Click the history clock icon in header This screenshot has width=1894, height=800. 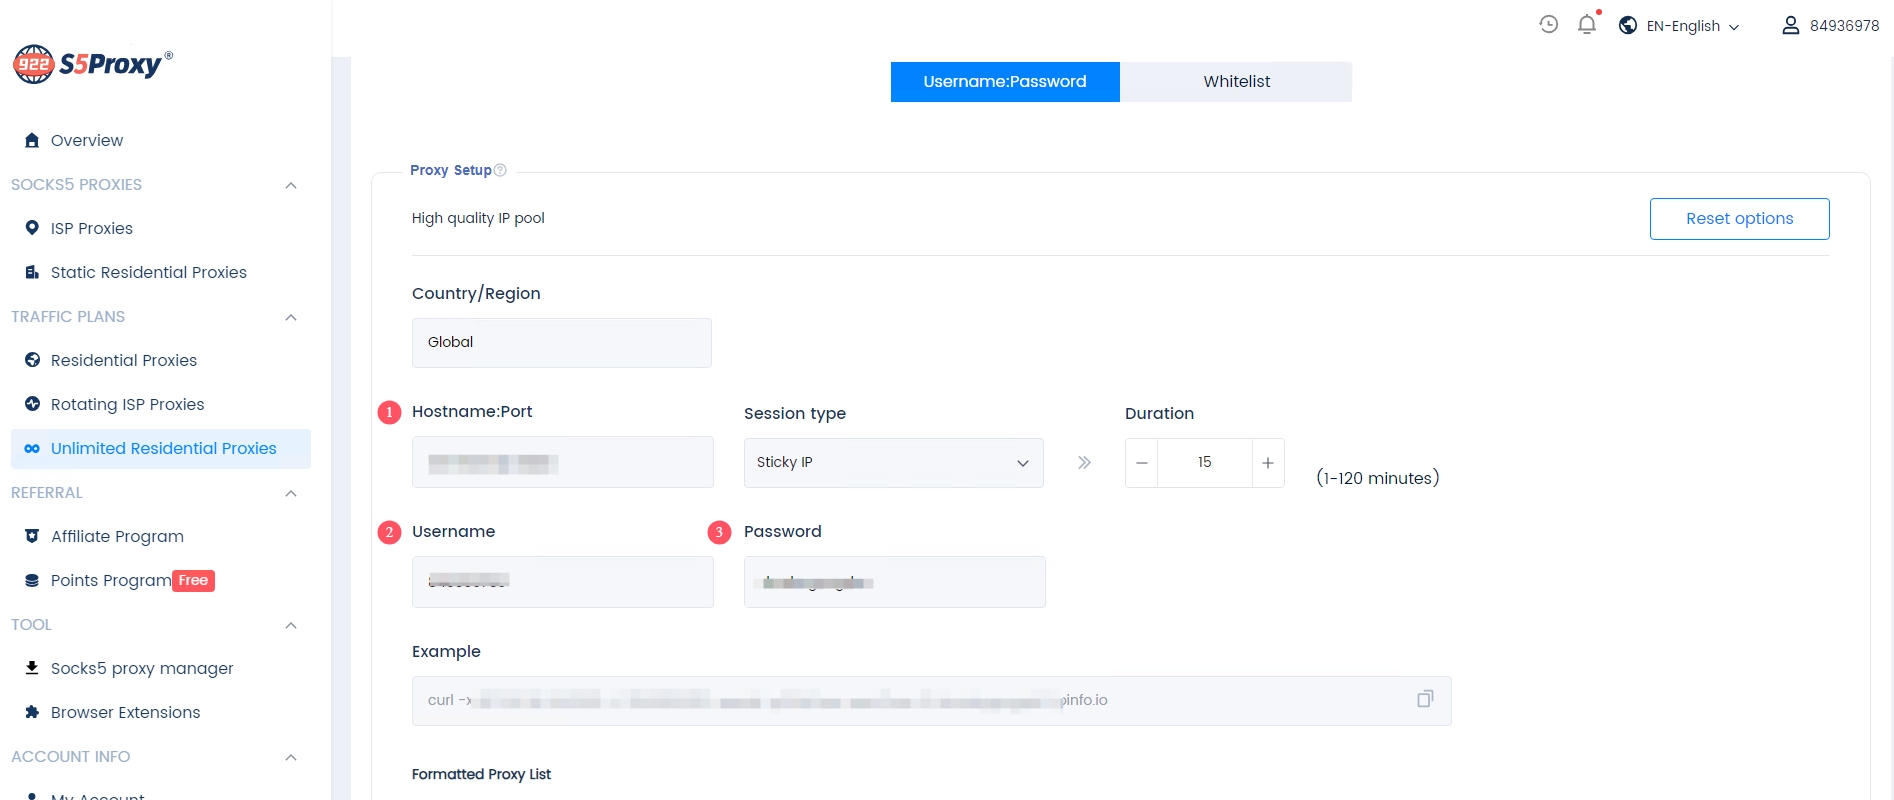coord(1548,25)
